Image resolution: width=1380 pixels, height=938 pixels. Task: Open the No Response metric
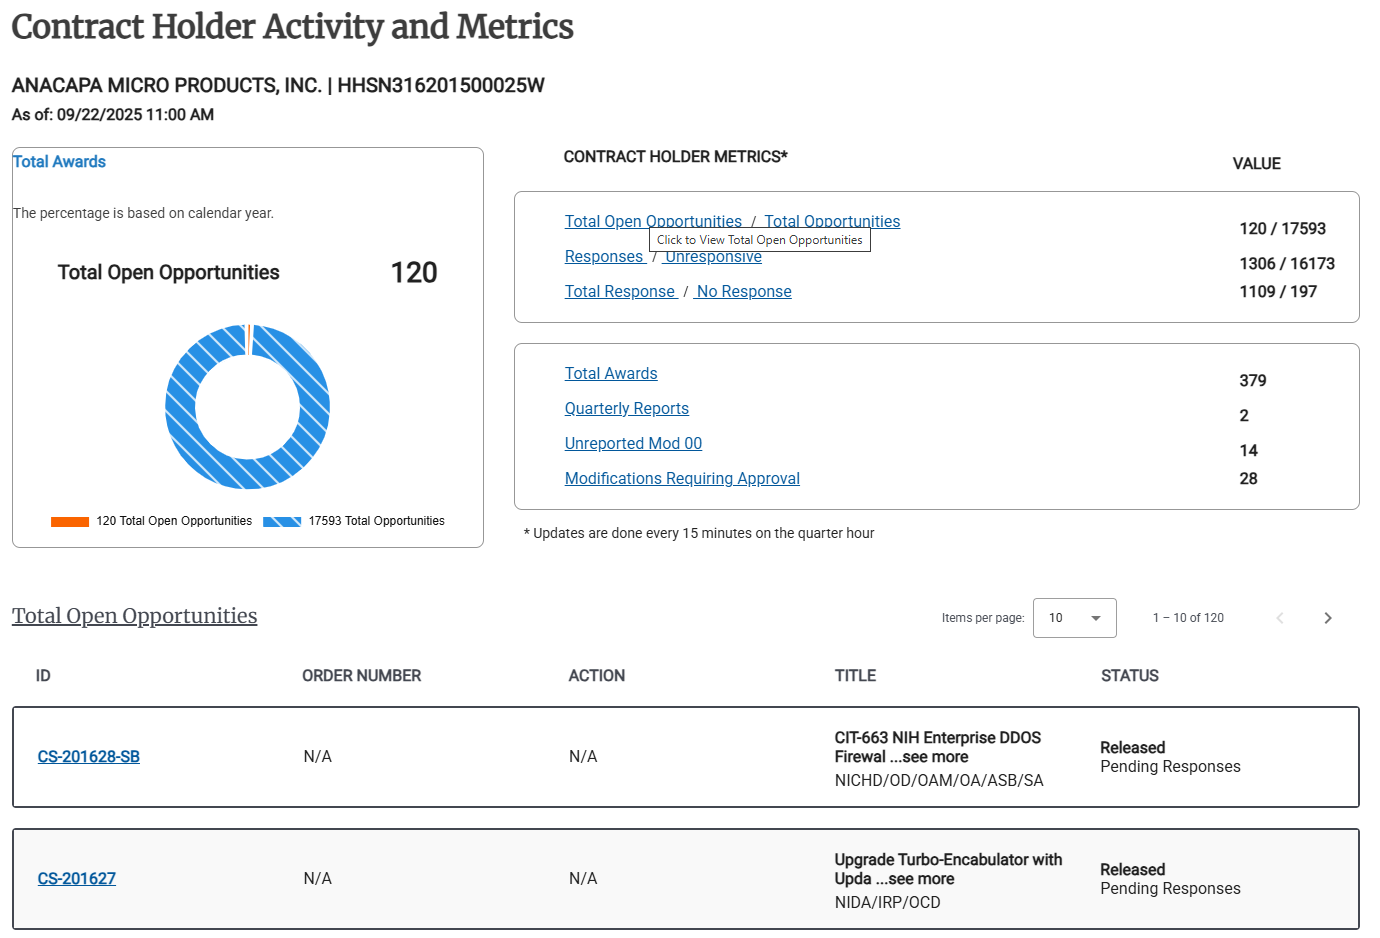(x=742, y=291)
